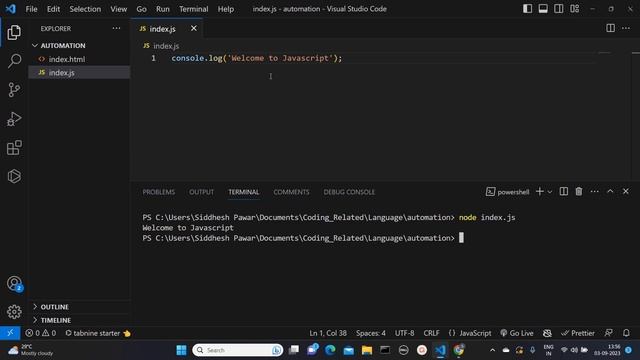Open the terminal launch profile dropdown arrow
This screenshot has height=360, width=640.
point(550,192)
